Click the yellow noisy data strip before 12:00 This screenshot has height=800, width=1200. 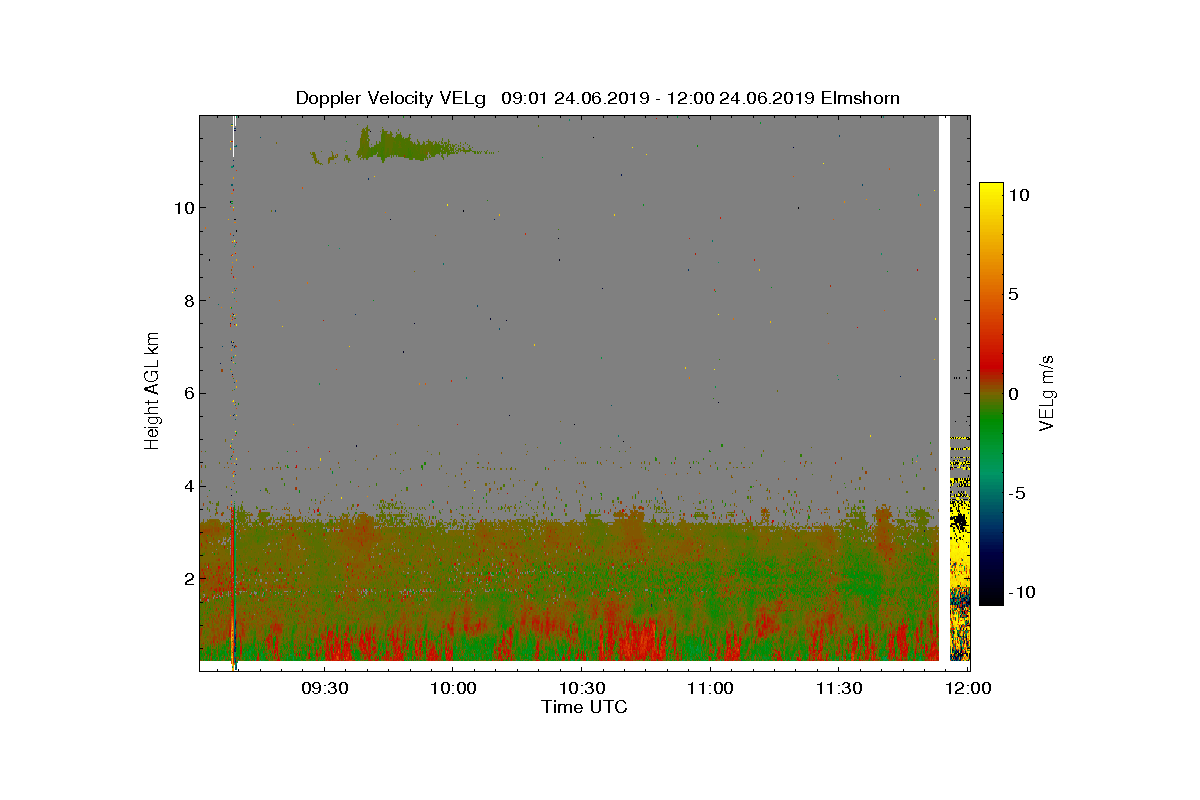coord(960,548)
